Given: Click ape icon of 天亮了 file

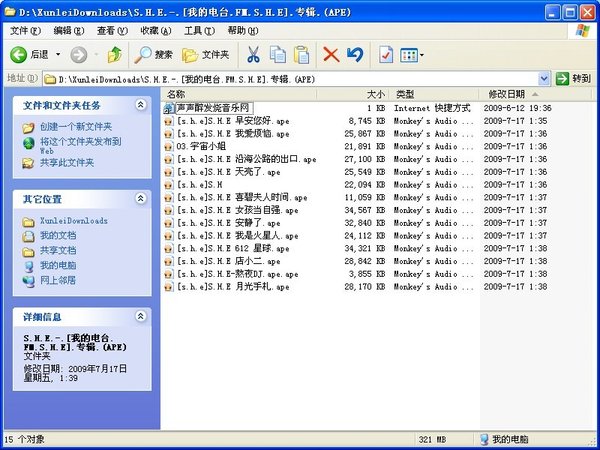Looking at the screenshot, I should pyautogui.click(x=169, y=172).
